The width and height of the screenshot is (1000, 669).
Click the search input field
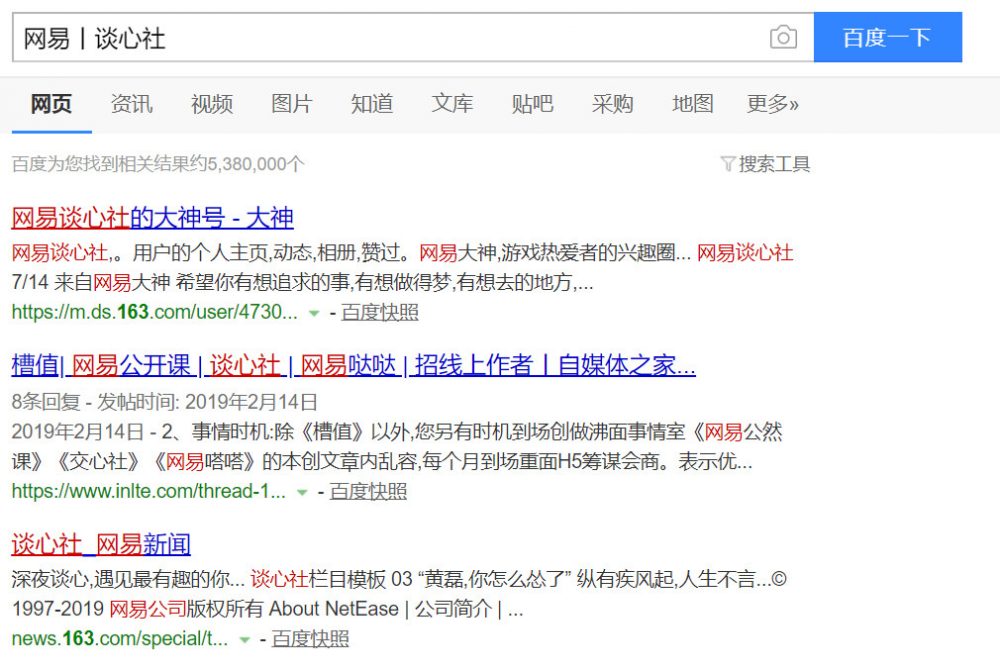click(x=390, y=38)
